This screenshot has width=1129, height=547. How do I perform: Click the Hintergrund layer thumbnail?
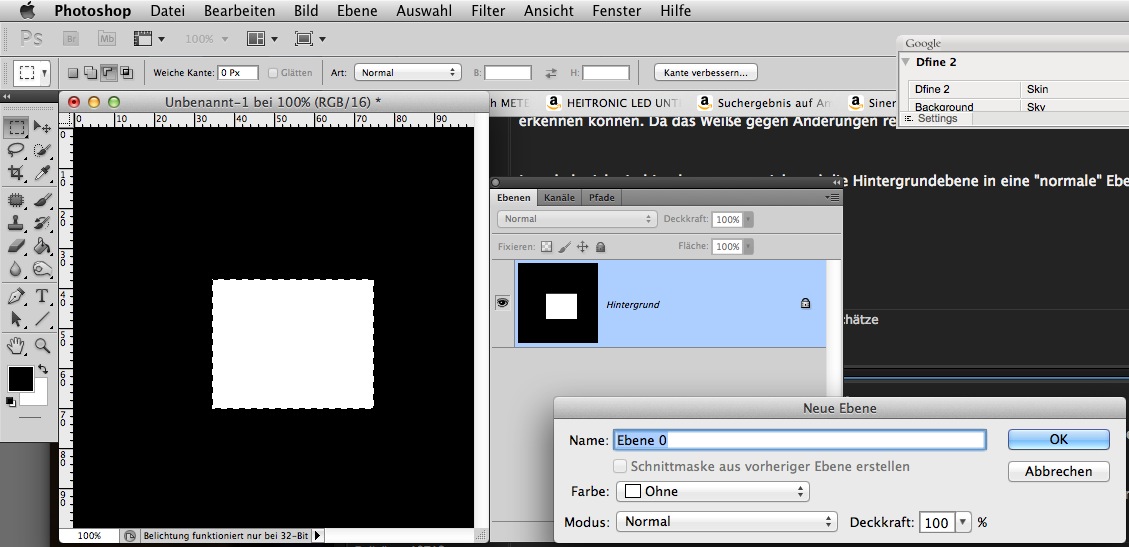coord(558,303)
